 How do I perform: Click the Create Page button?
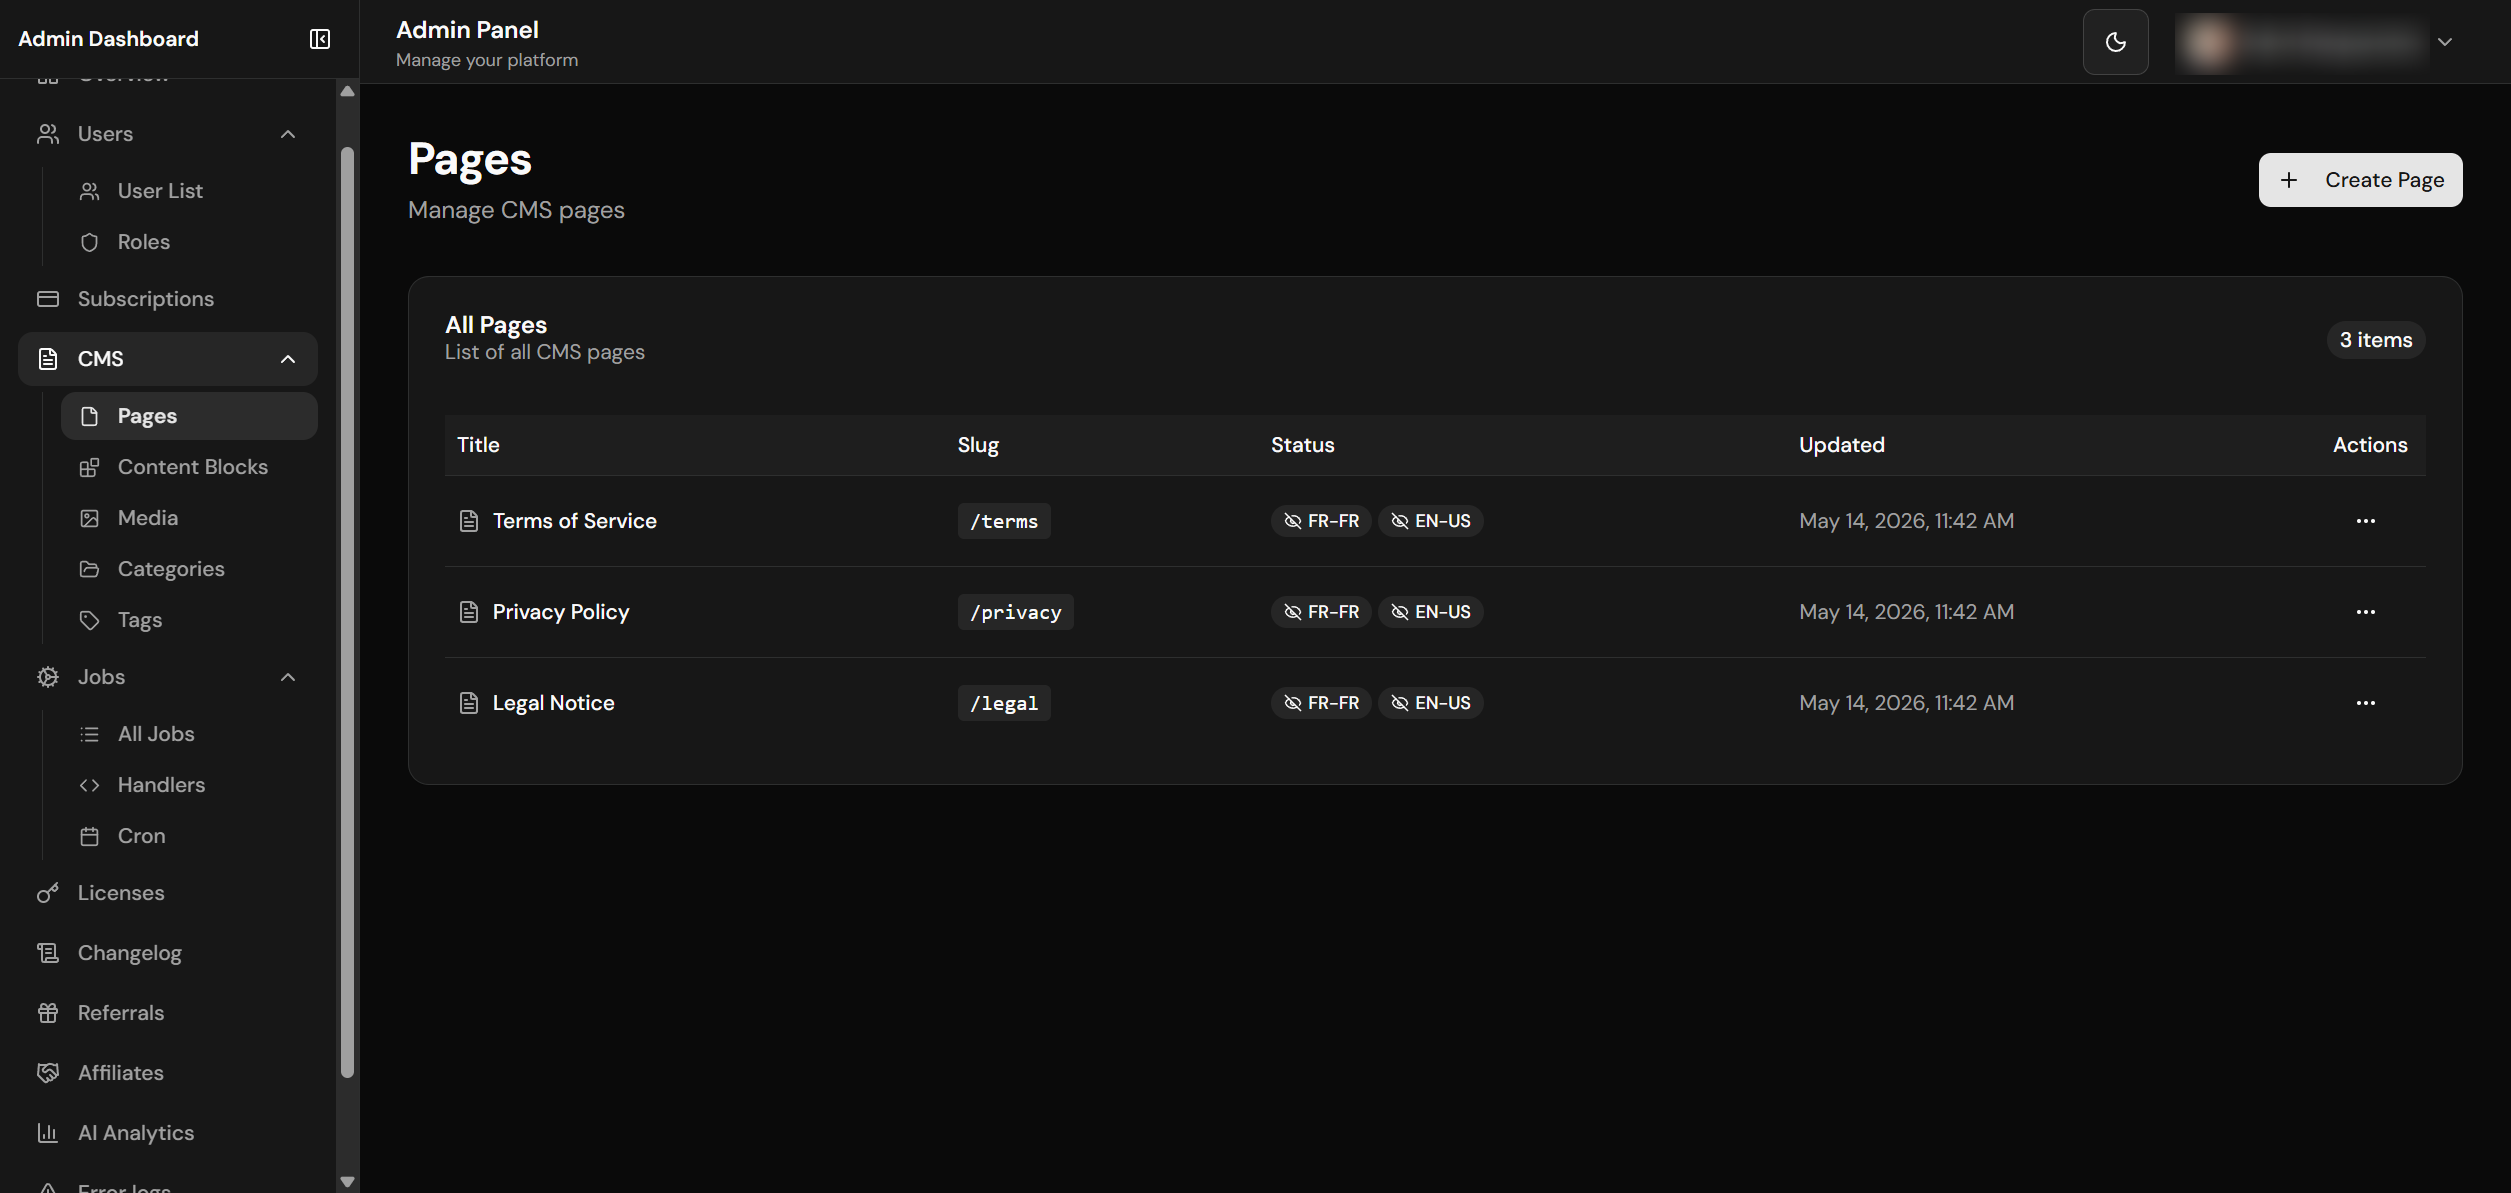pos(2360,180)
